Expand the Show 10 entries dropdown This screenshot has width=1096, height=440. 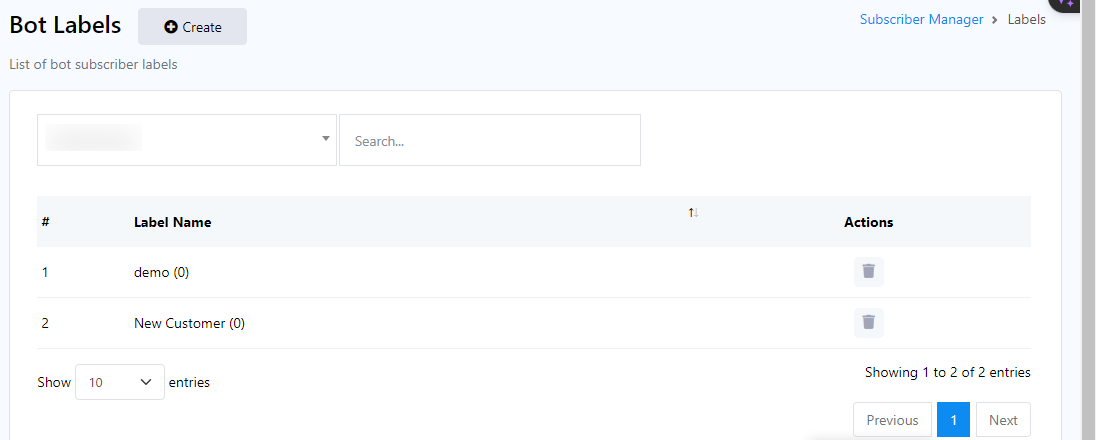click(x=120, y=382)
